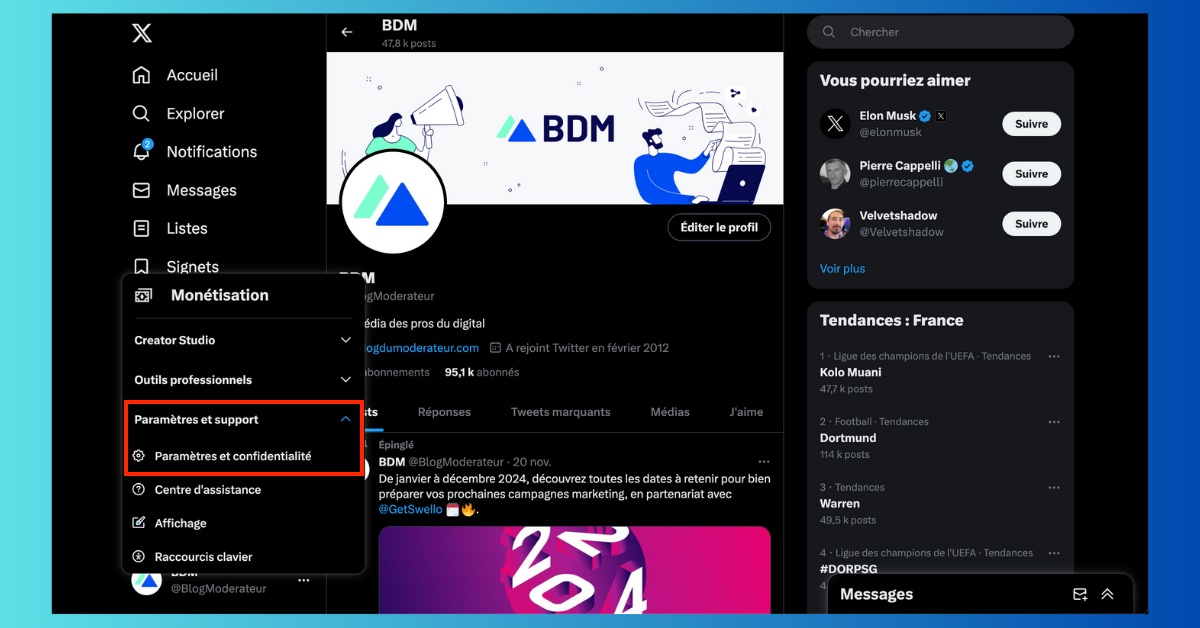Open the Explorer search icon in sidebar
The width and height of the screenshot is (1200, 628).
pos(142,113)
